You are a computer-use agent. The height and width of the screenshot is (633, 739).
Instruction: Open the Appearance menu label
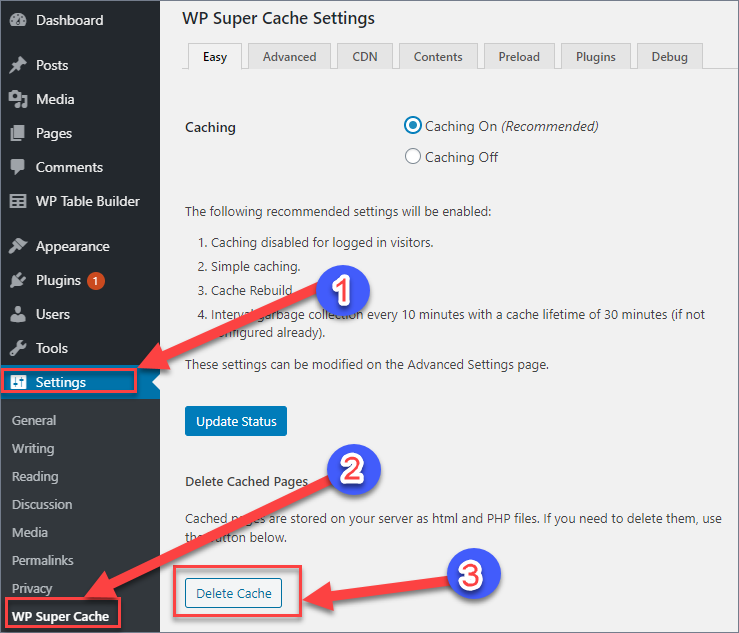[x=73, y=247]
